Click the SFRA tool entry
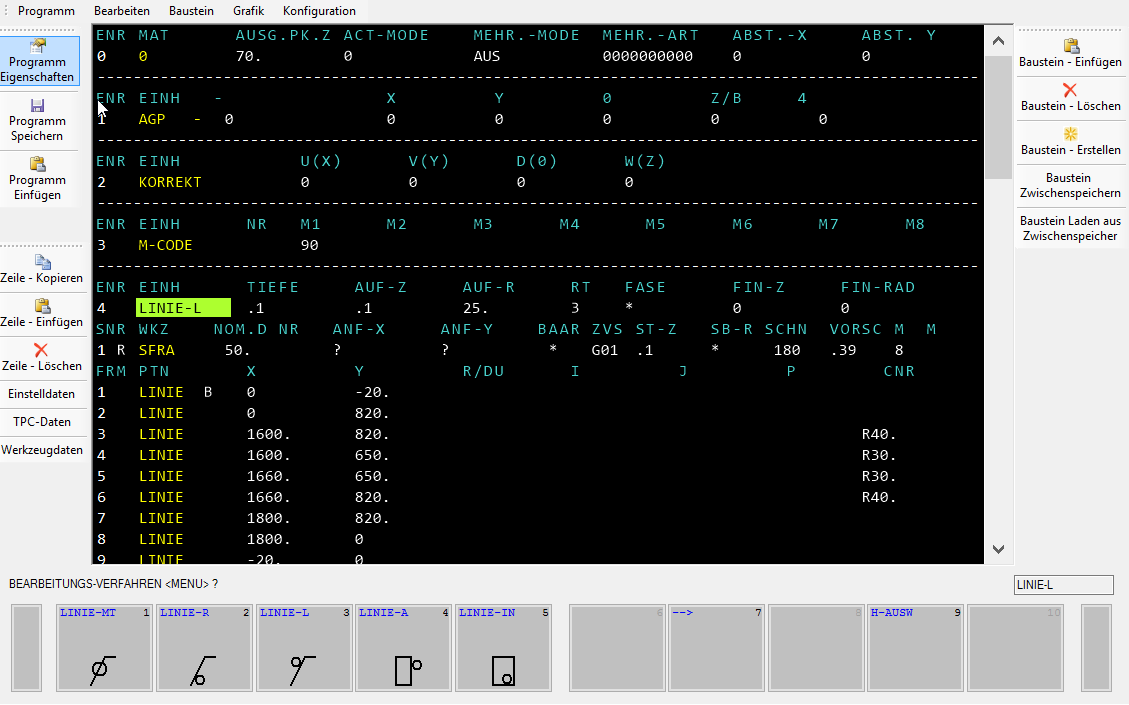Screen dimensions: 1129x705 click(x=157, y=350)
